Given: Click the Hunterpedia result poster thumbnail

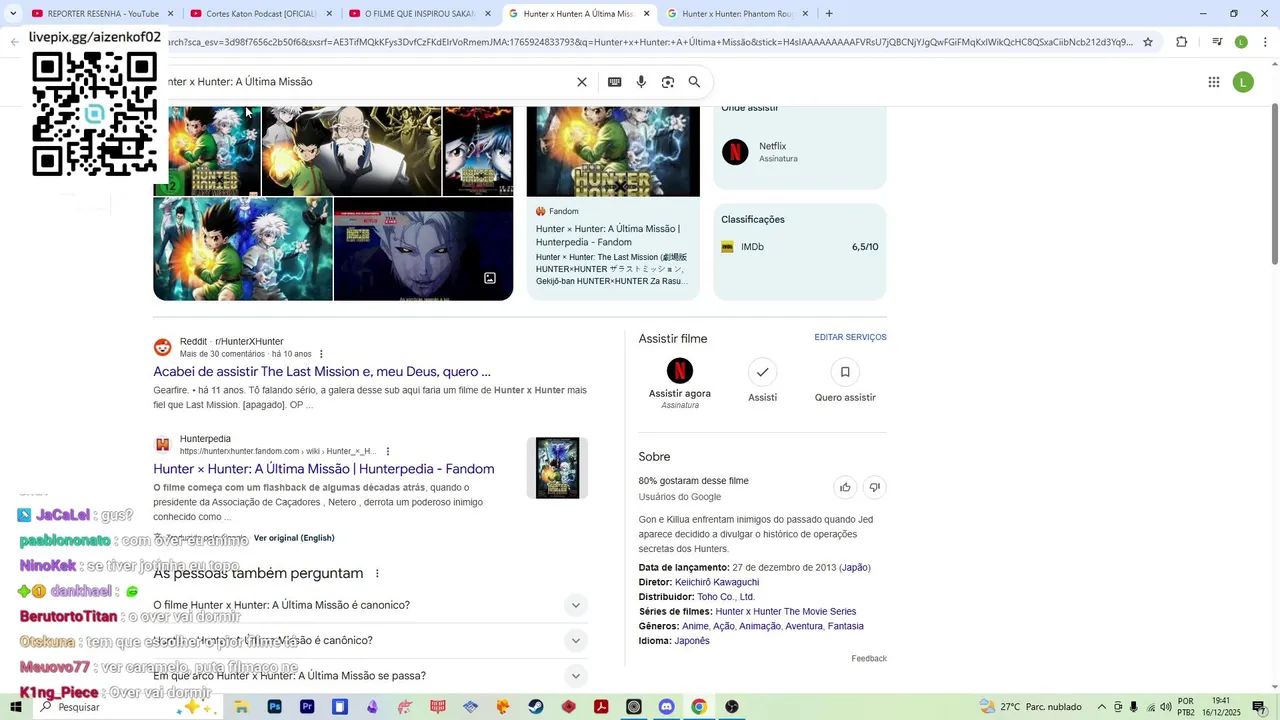Looking at the screenshot, I should 557,468.
